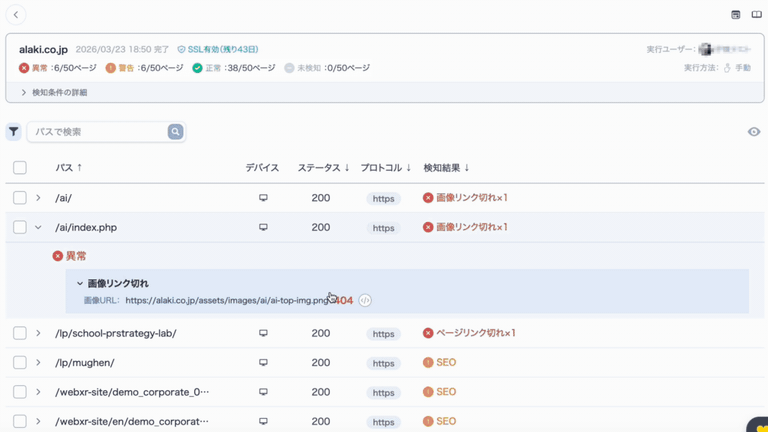Click the magnifier search button

(x=175, y=132)
